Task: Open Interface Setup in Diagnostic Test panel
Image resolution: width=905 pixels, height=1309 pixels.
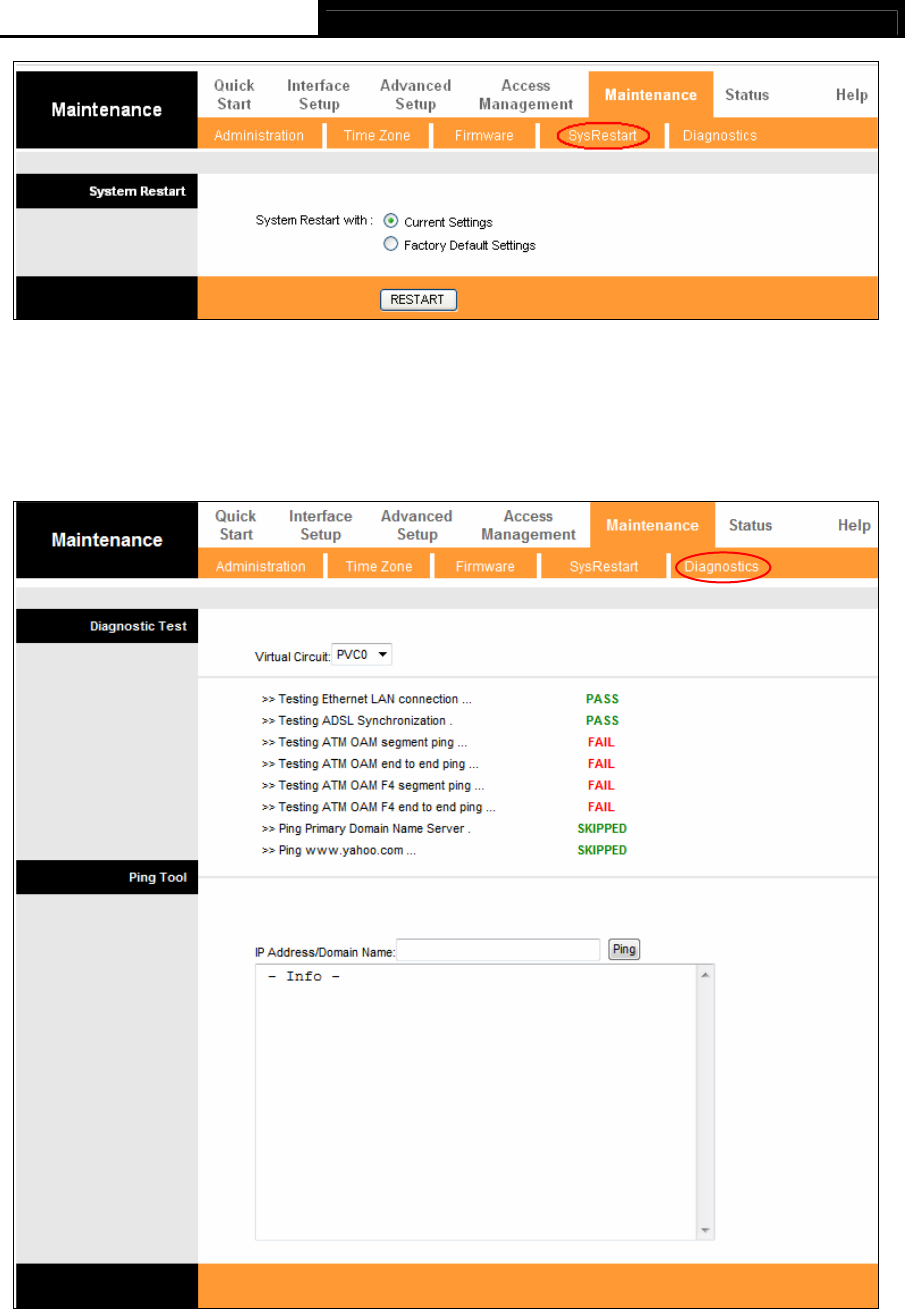Action: (320, 526)
